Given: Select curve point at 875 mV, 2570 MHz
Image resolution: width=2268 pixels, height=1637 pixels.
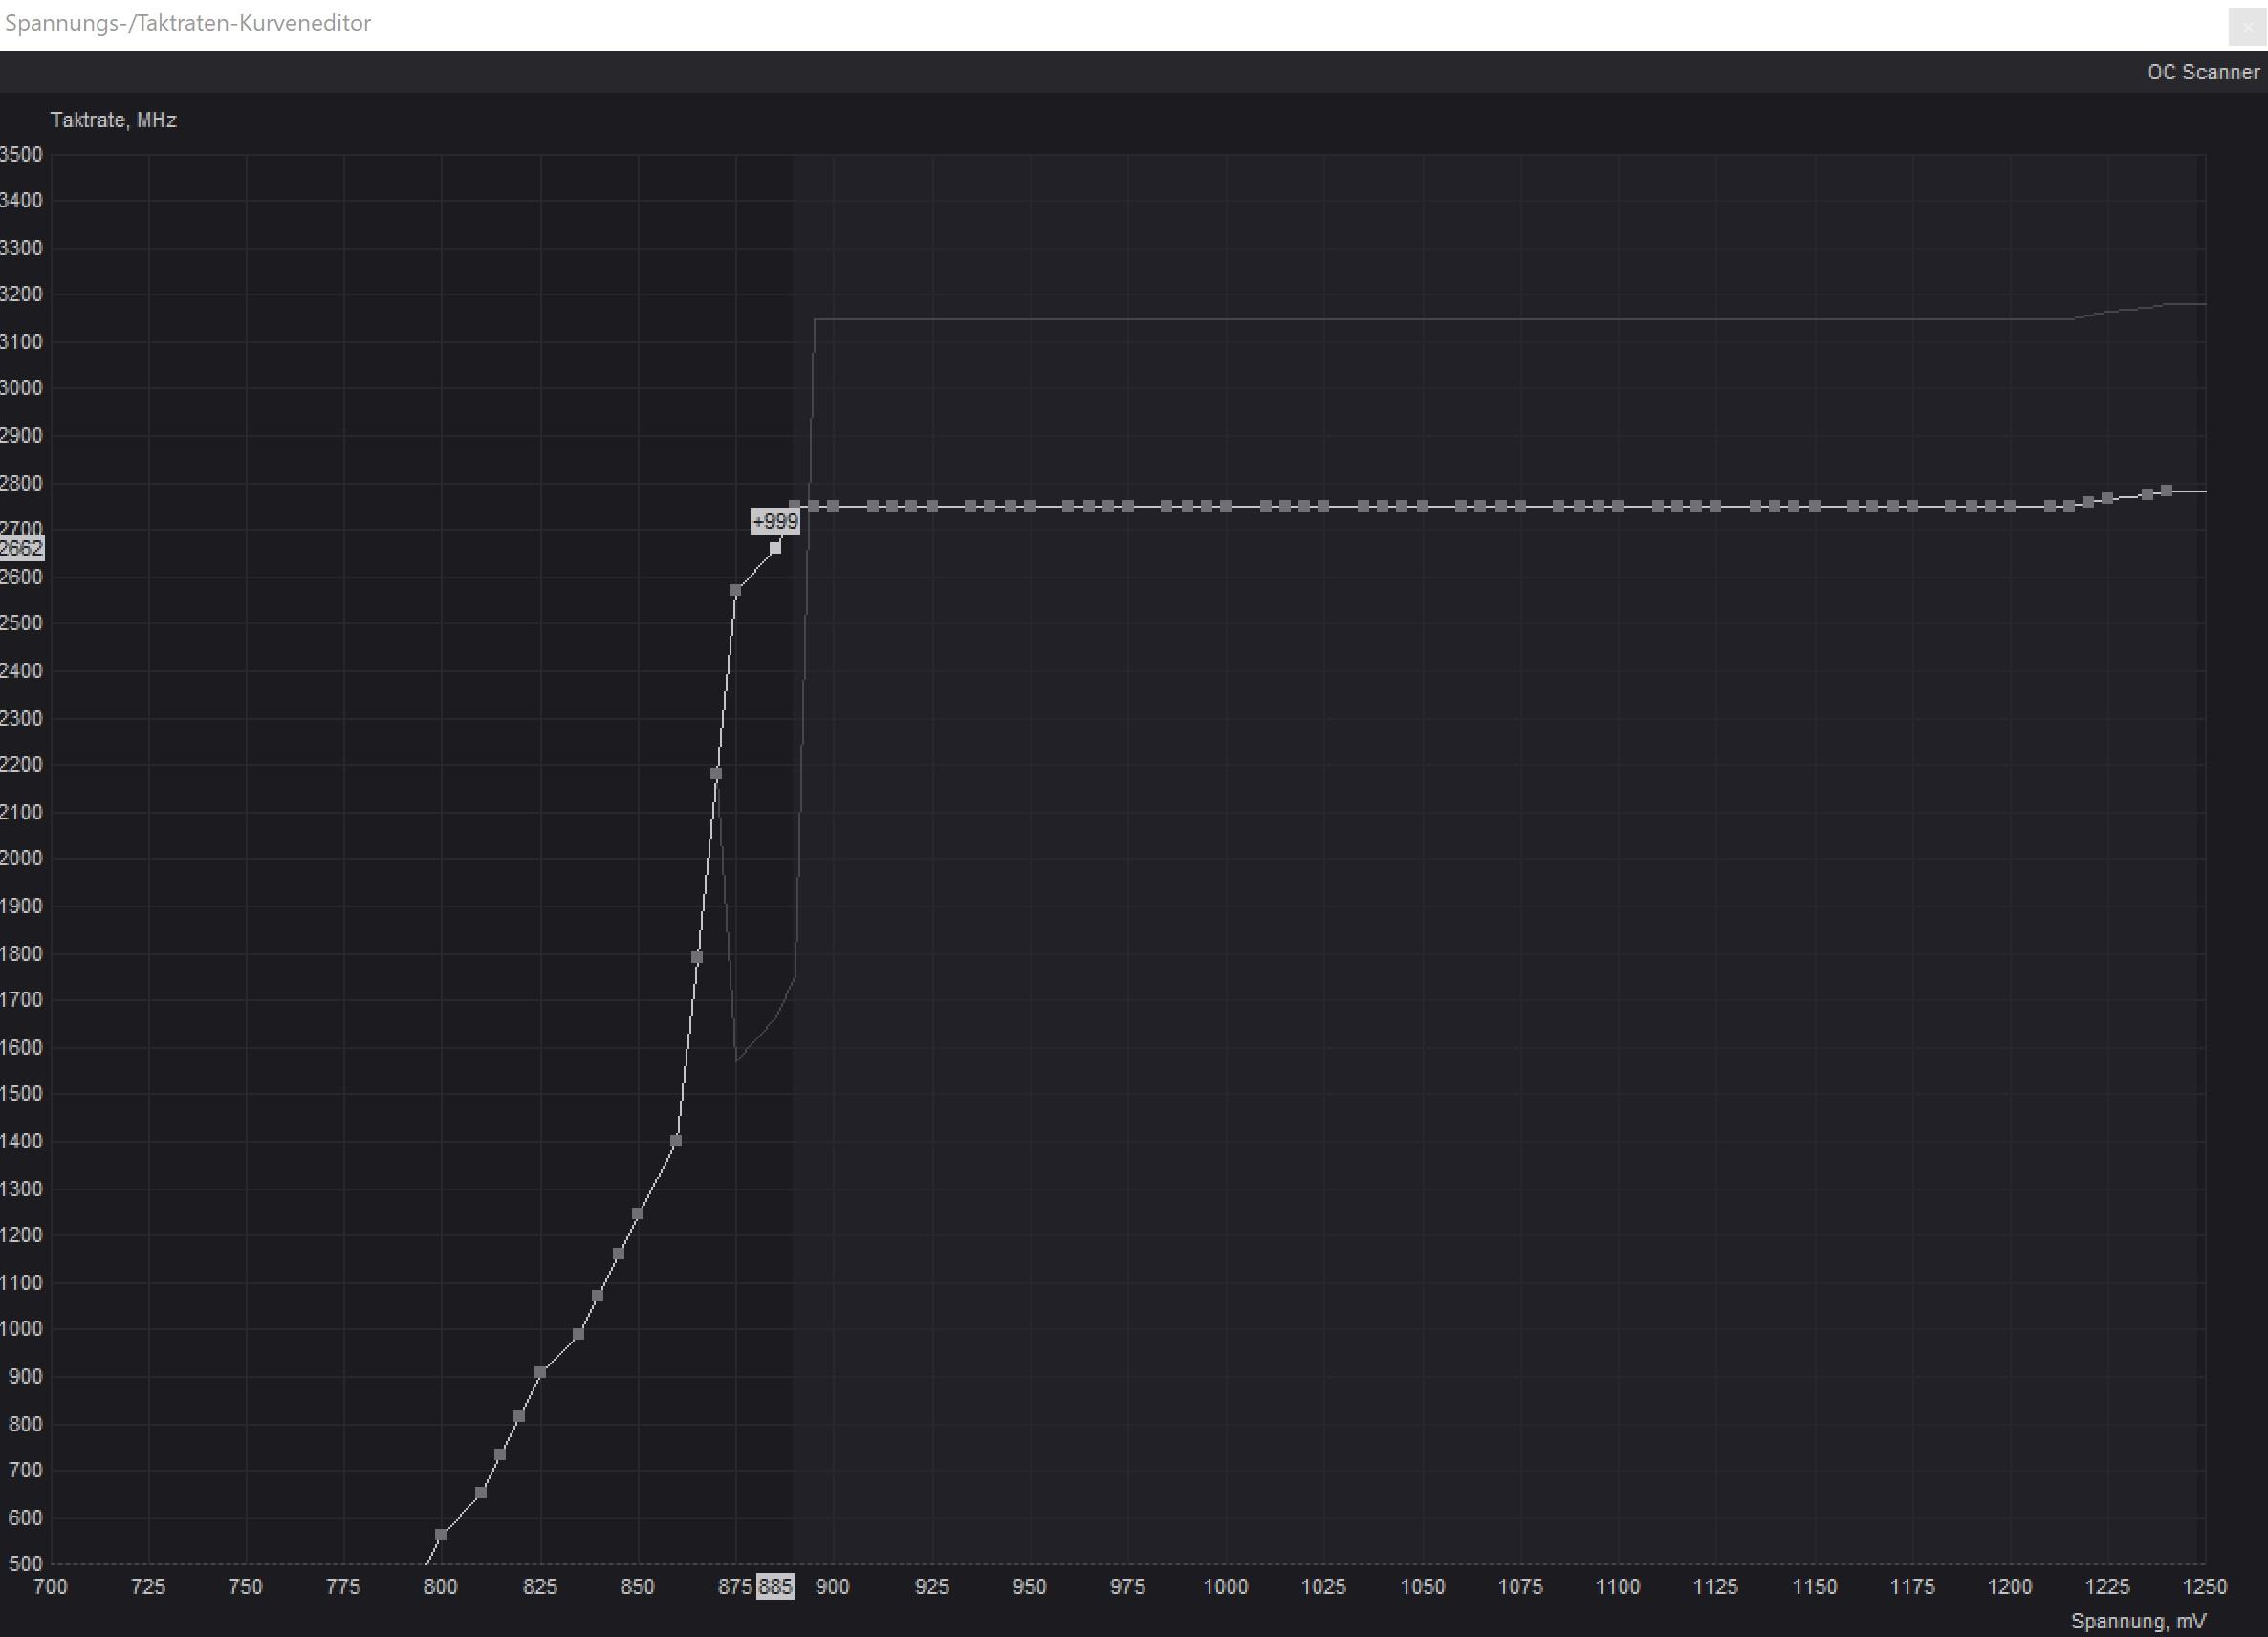Looking at the screenshot, I should pyautogui.click(x=735, y=591).
